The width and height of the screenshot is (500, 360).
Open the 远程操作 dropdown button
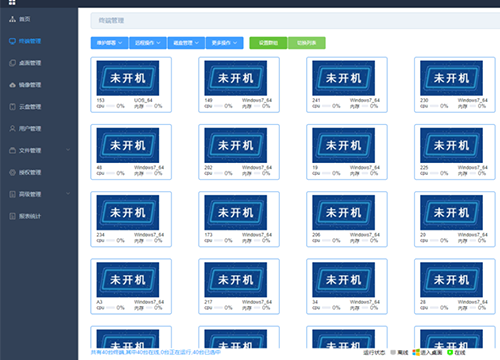[x=148, y=43]
